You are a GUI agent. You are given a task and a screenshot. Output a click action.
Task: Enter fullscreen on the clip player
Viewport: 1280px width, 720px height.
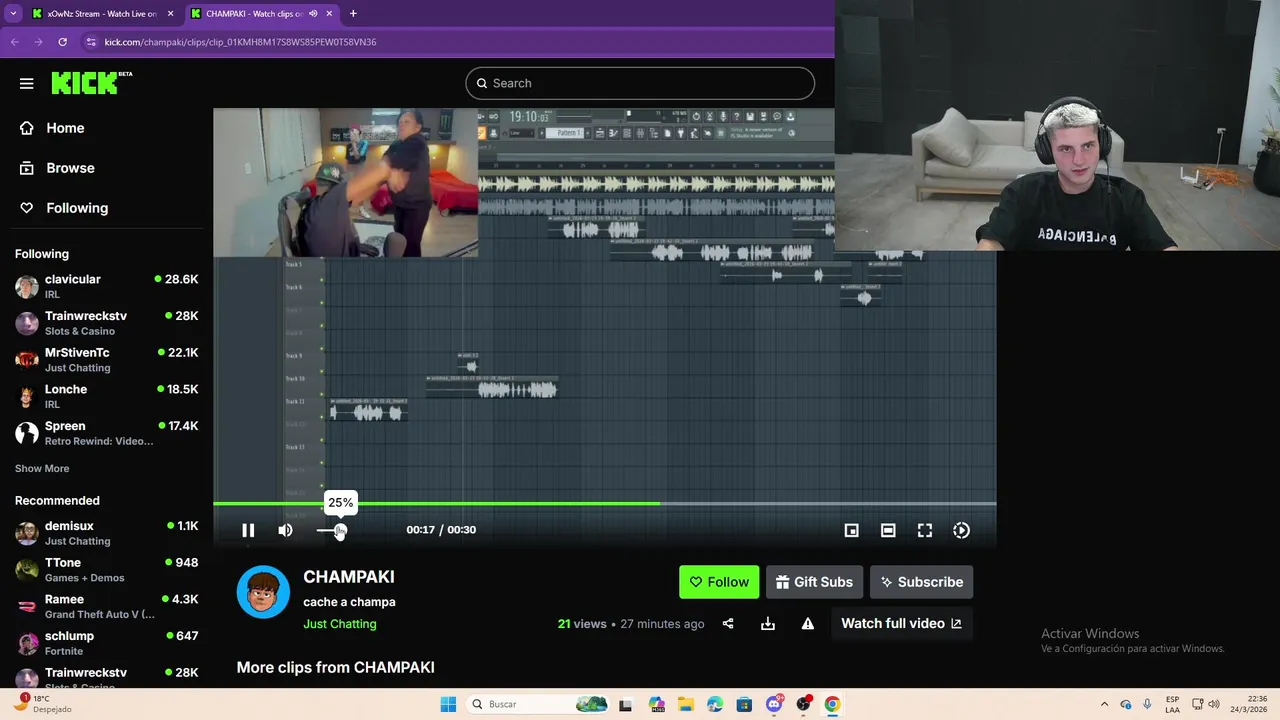click(x=925, y=530)
